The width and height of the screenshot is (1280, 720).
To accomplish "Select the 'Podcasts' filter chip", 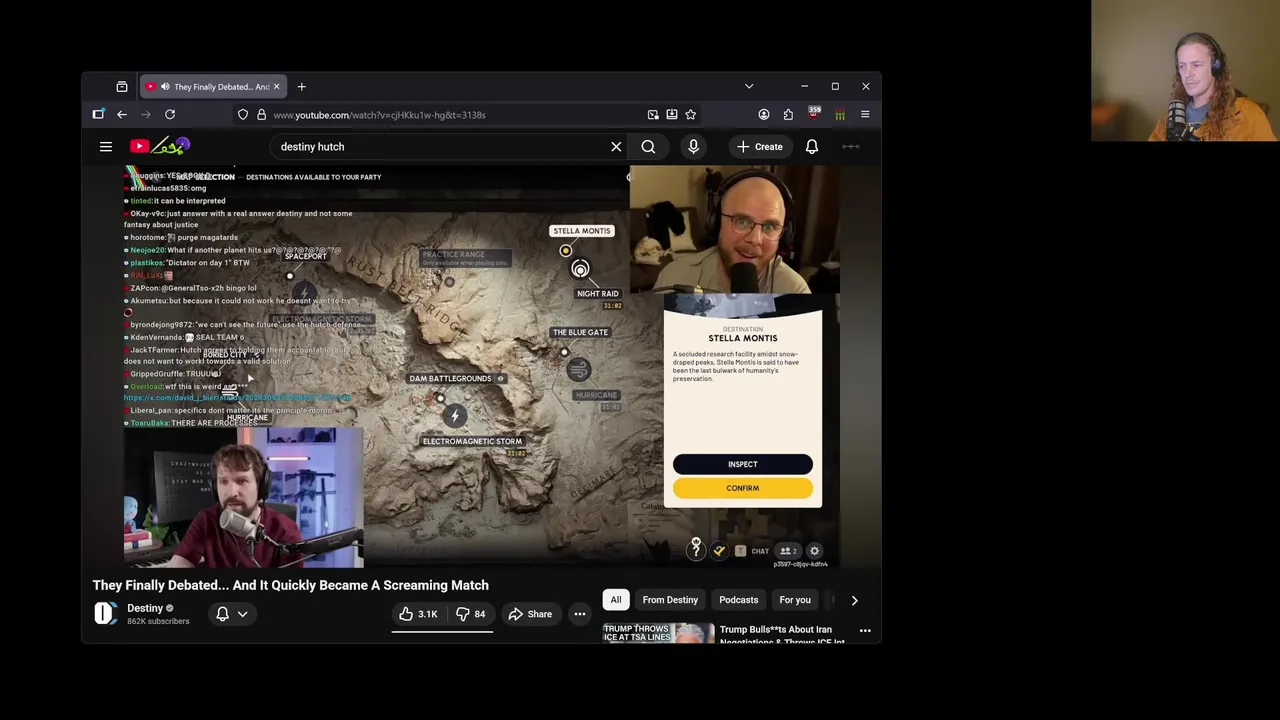I will click(739, 600).
